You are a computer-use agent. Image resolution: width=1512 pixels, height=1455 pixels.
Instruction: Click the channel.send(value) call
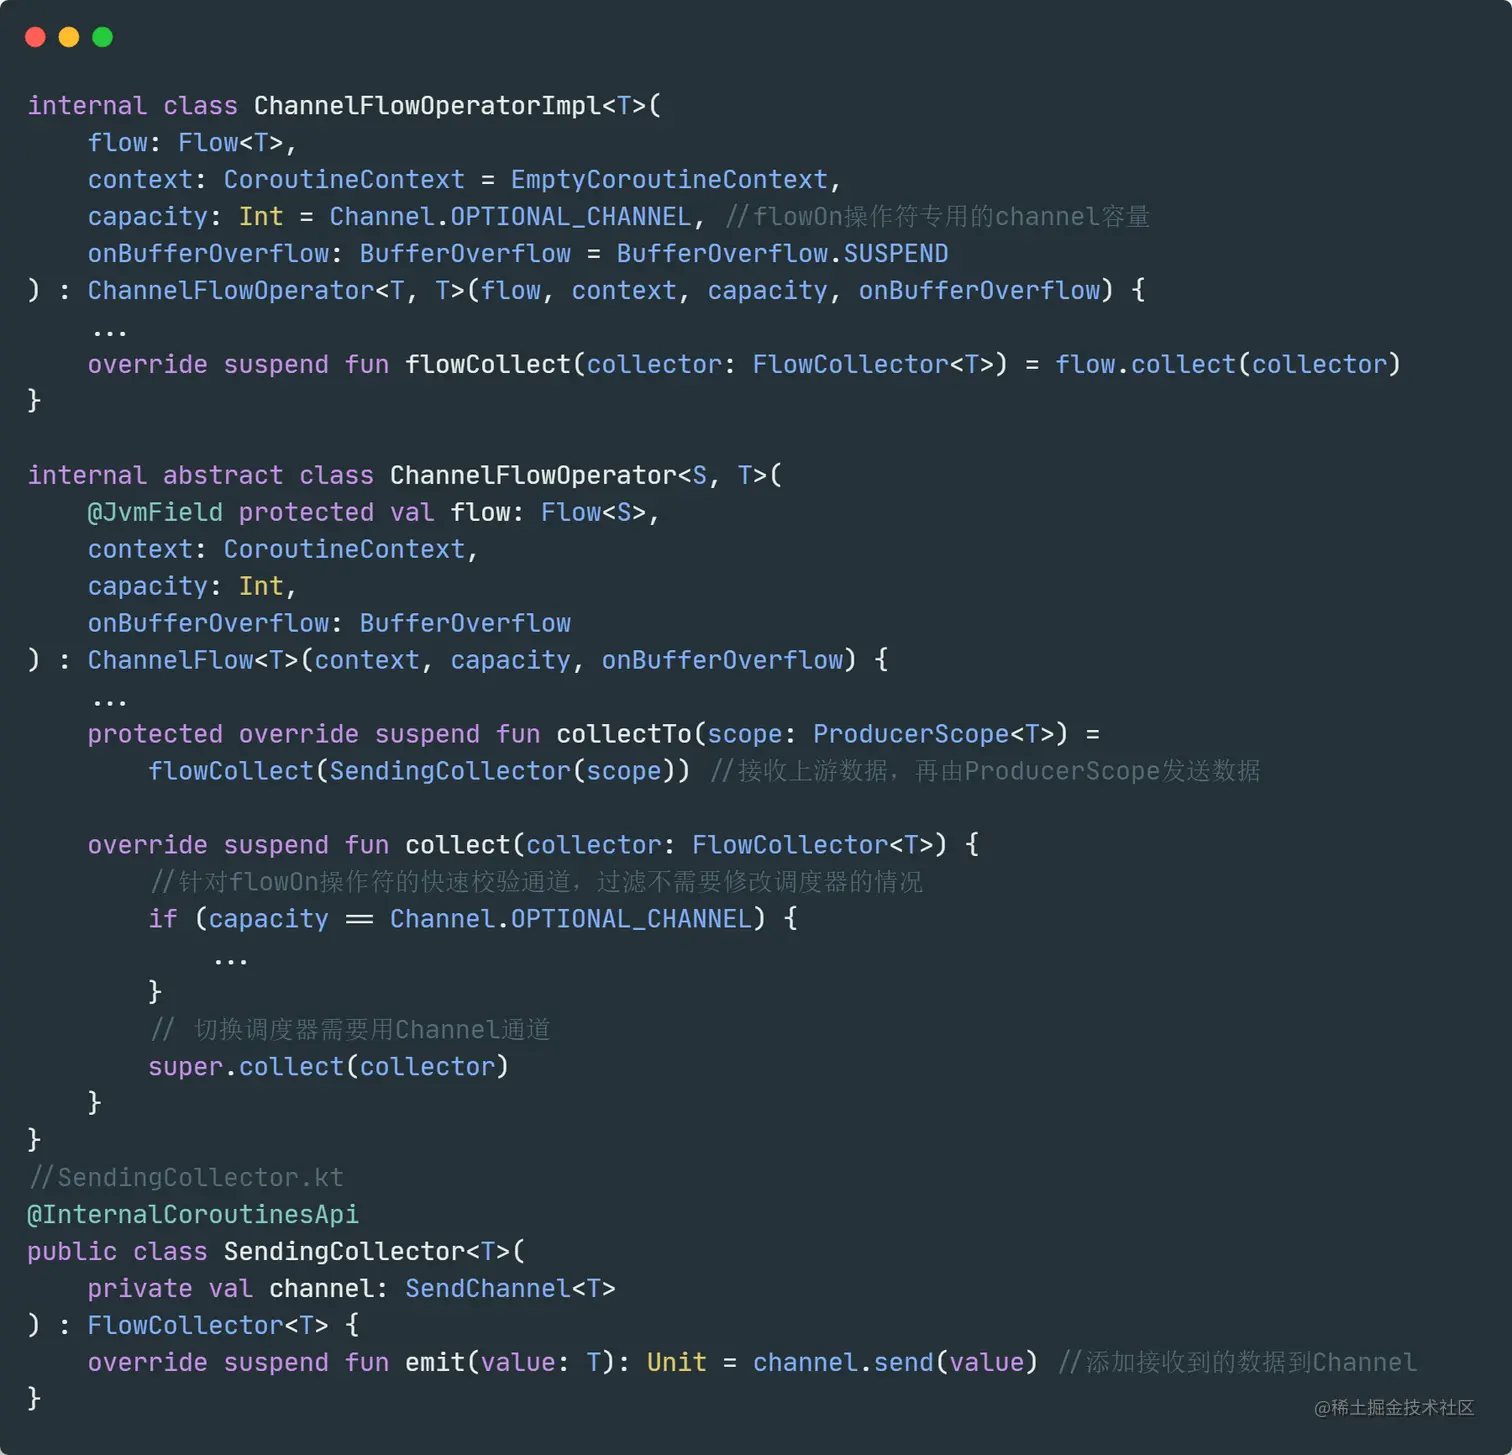pyautogui.click(x=895, y=1364)
